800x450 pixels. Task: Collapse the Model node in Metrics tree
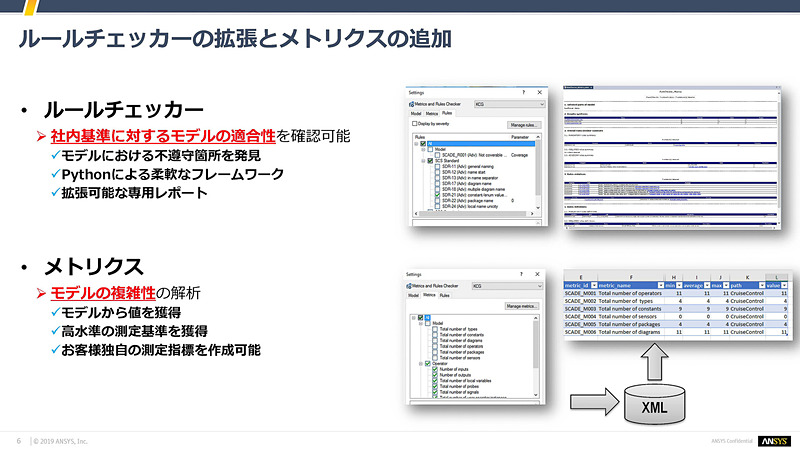(x=420, y=323)
